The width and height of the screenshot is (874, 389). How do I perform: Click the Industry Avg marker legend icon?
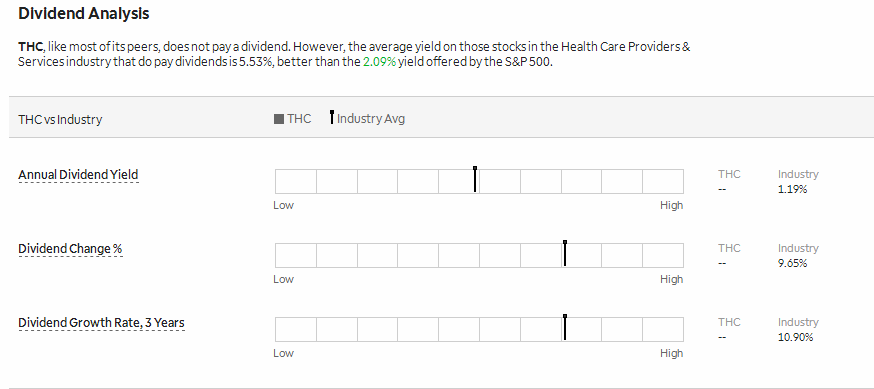pyautogui.click(x=332, y=117)
